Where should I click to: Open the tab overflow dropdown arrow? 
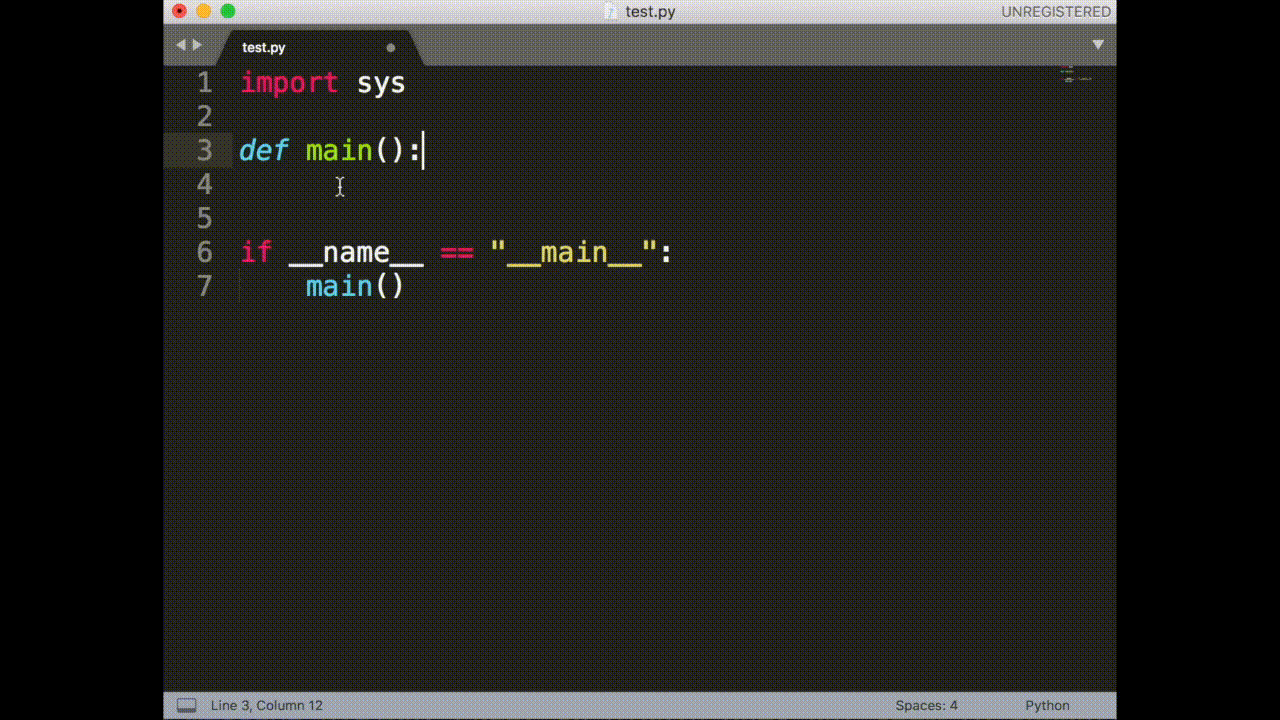tap(1098, 44)
